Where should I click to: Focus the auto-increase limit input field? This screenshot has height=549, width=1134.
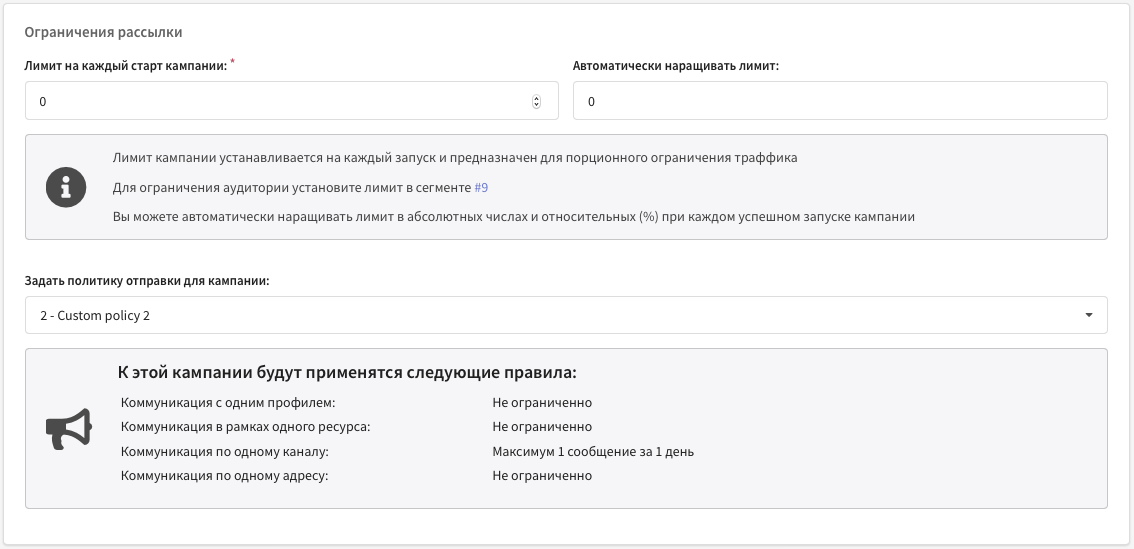coord(840,101)
